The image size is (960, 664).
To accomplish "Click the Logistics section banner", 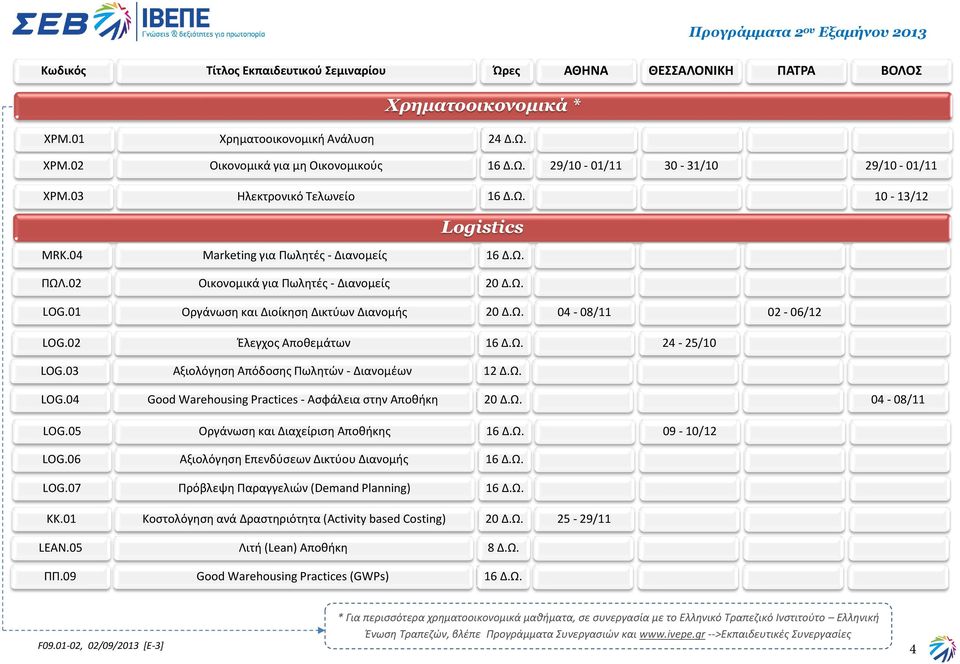I will [482, 227].
